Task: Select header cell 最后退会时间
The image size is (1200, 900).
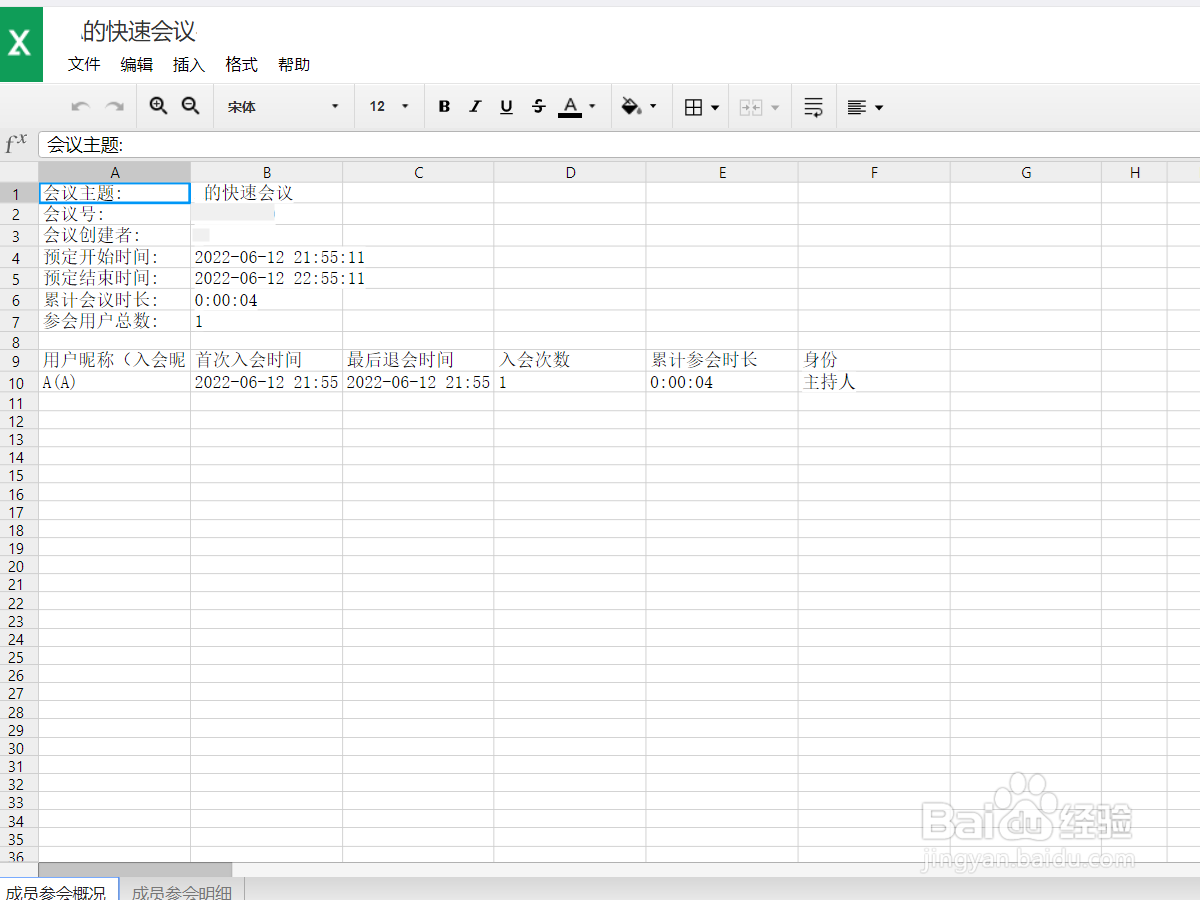Action: [418, 360]
